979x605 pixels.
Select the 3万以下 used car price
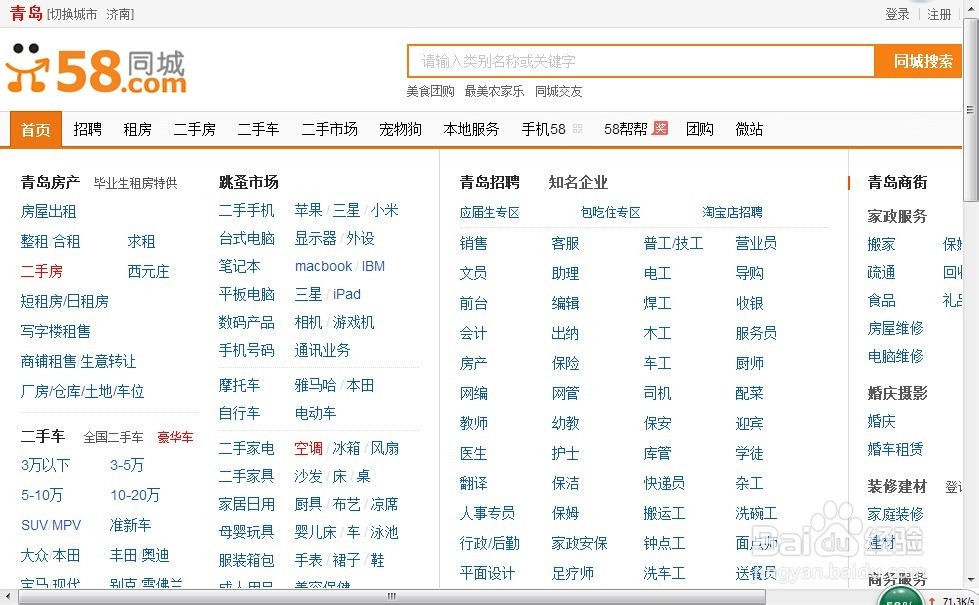(x=45, y=465)
